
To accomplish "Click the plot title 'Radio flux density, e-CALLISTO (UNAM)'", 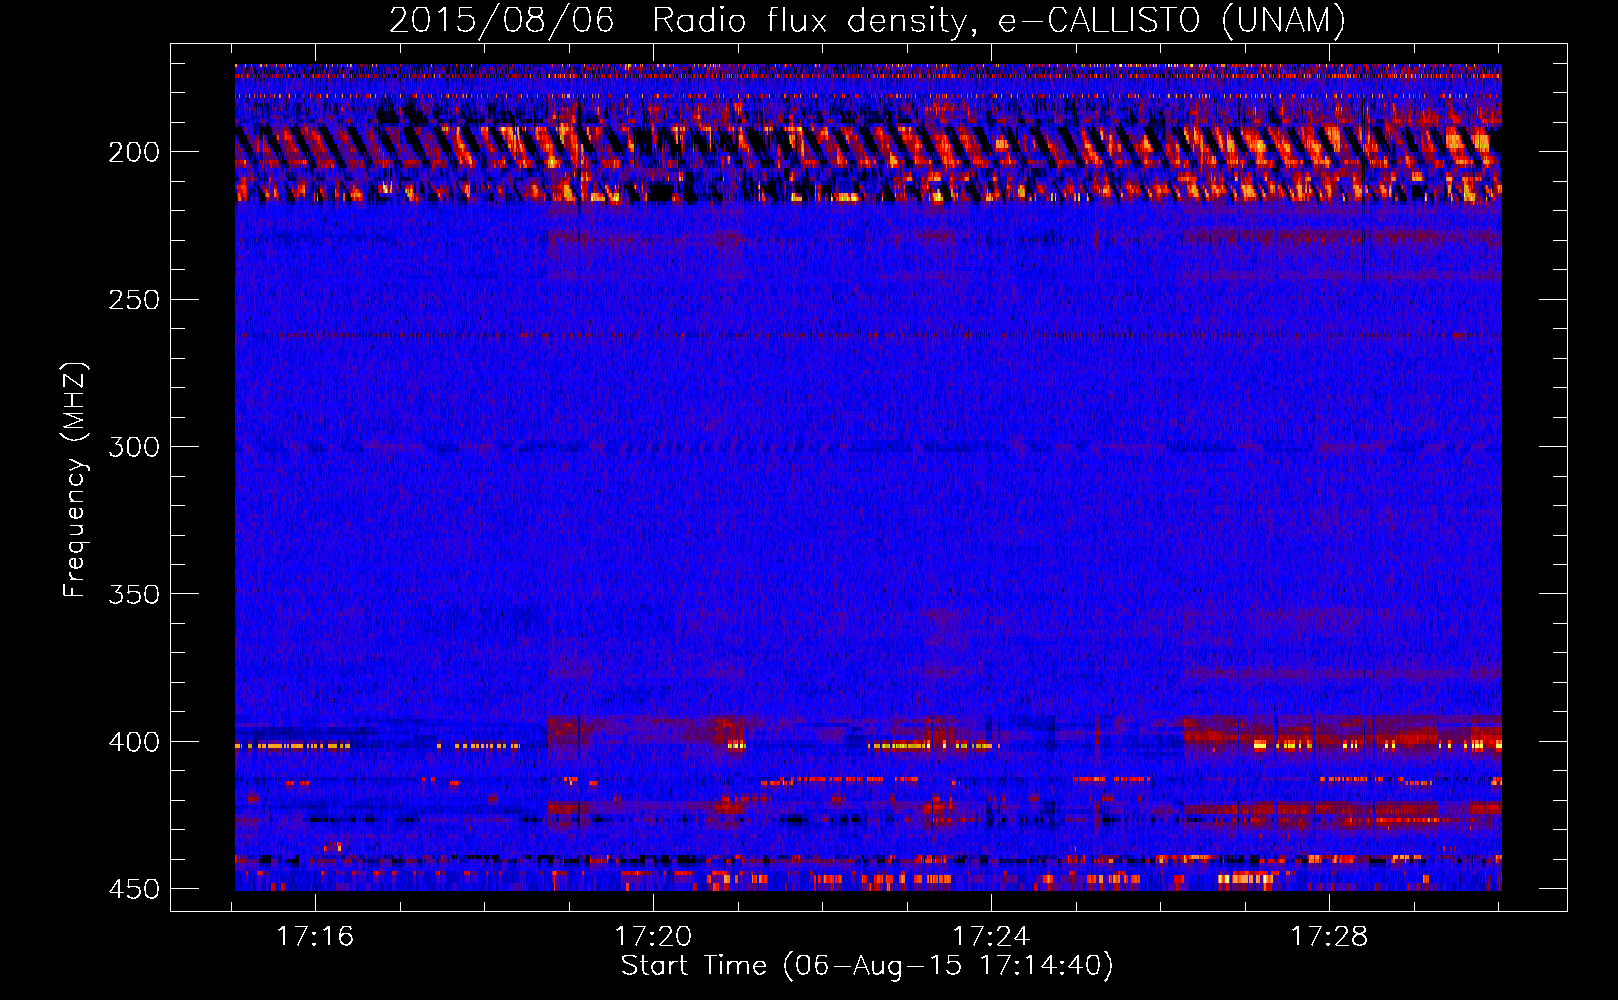I will point(999,21).
